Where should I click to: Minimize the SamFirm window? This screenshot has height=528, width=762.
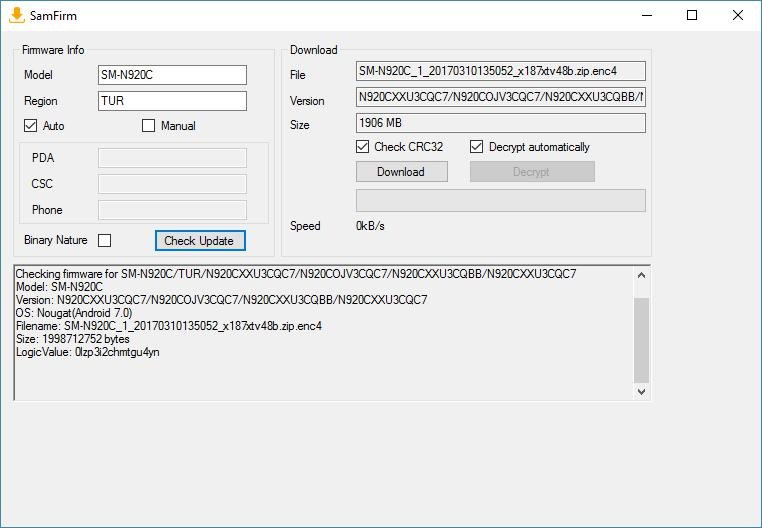click(x=647, y=15)
